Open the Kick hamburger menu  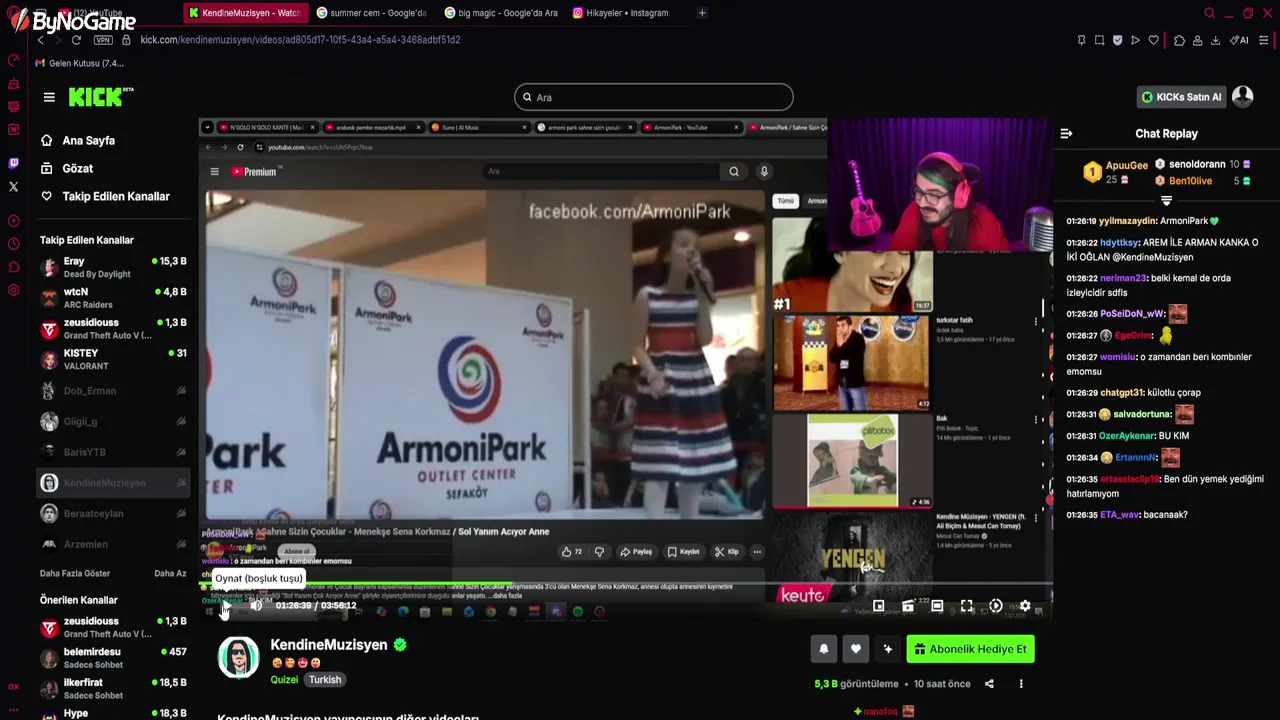tap(49, 97)
